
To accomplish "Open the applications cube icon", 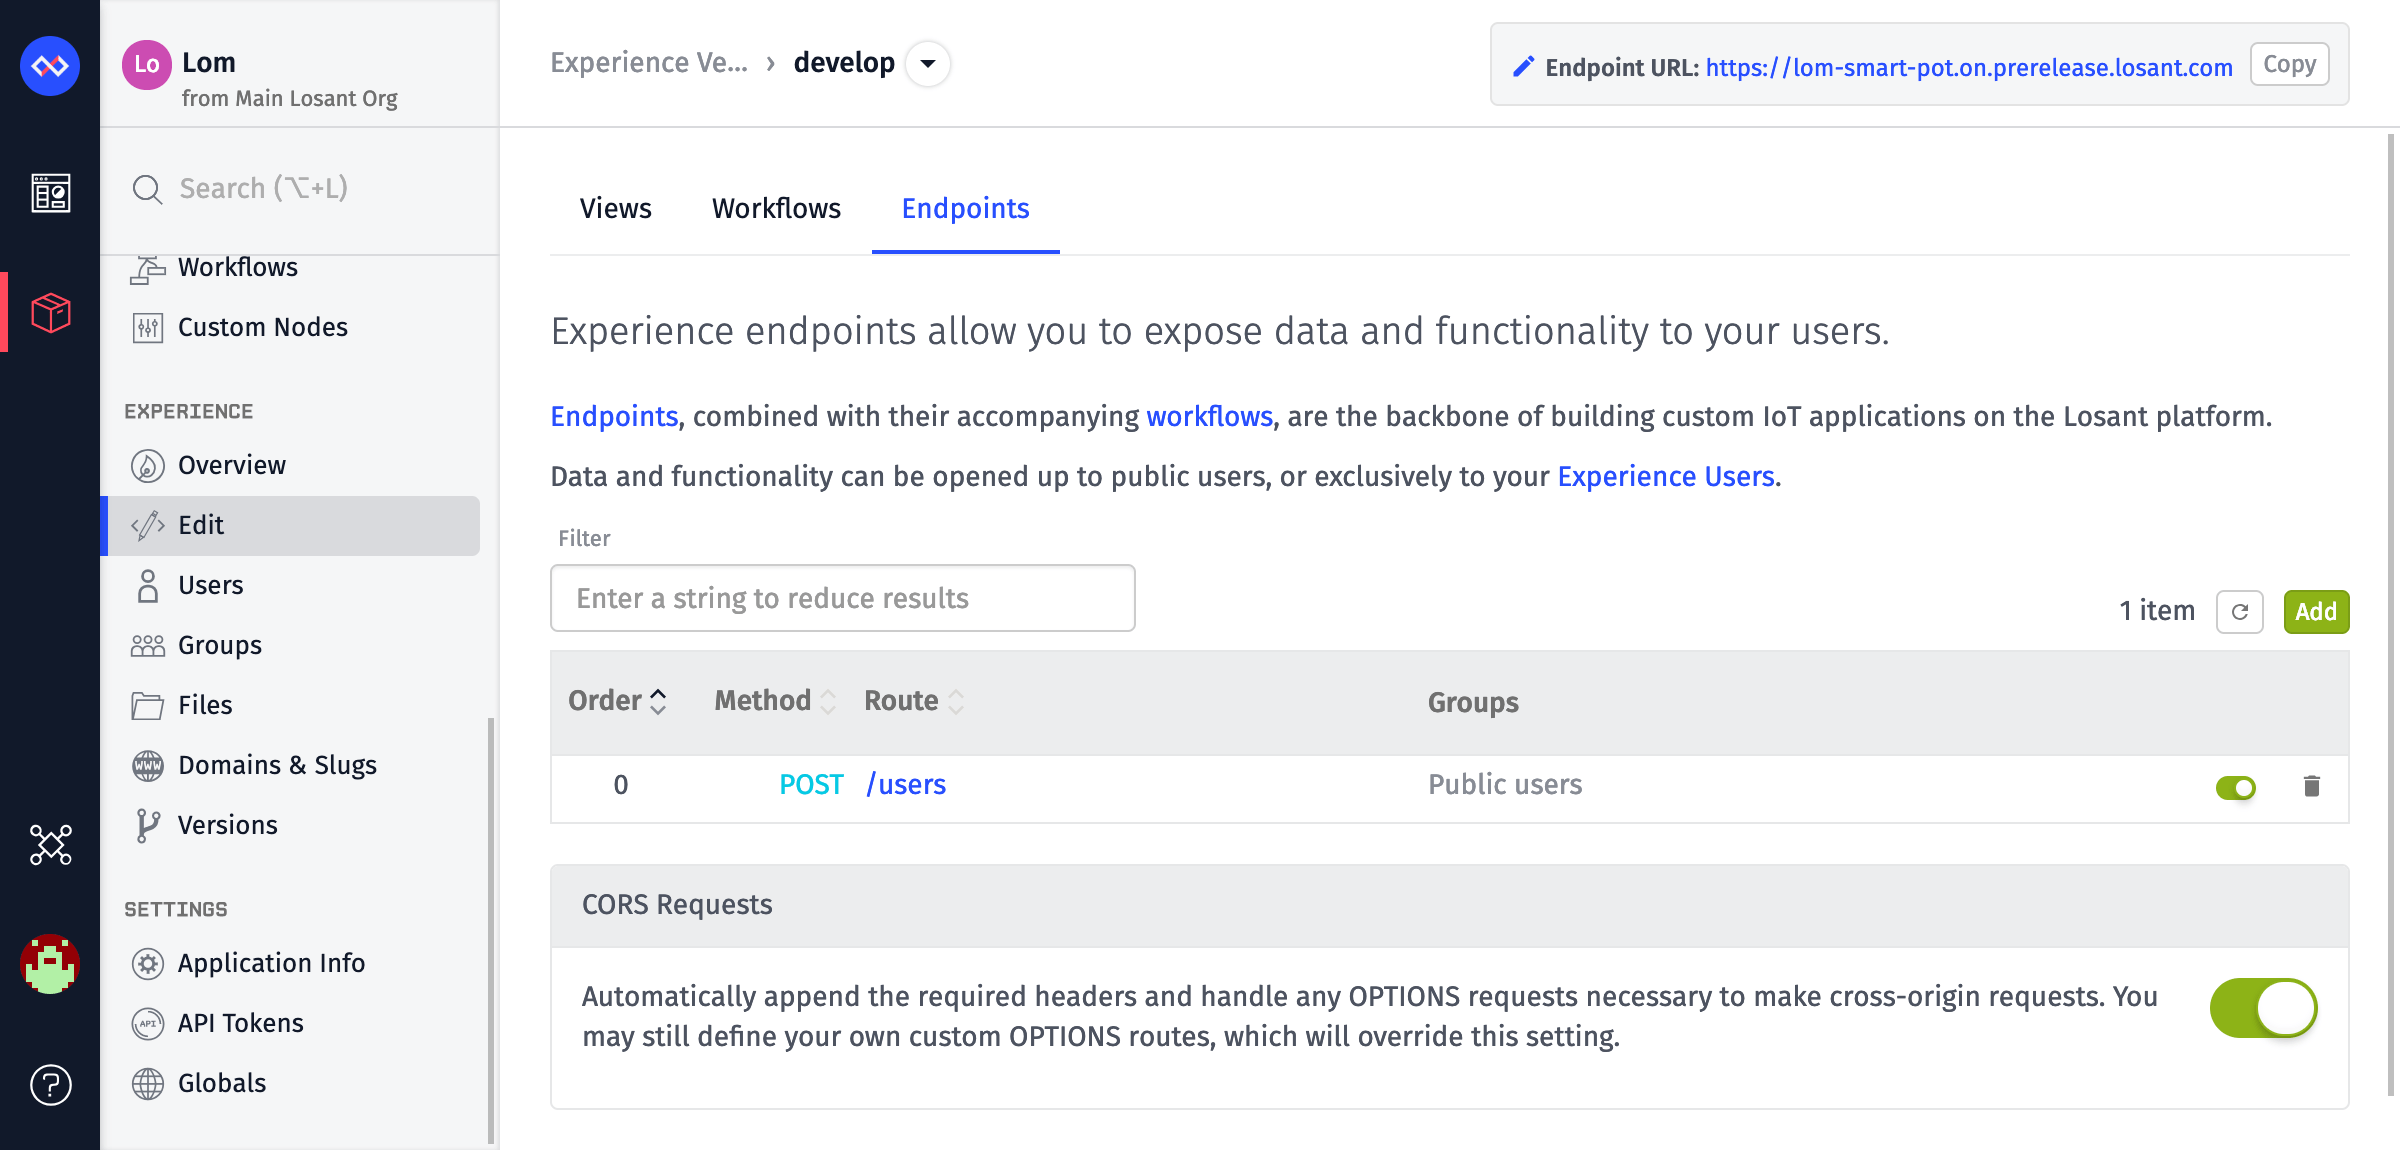I will 50,313.
